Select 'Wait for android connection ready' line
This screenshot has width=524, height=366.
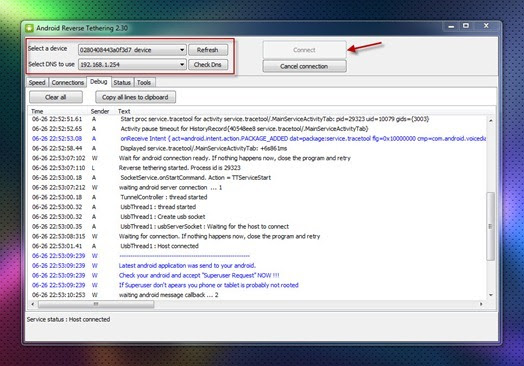coord(257,158)
